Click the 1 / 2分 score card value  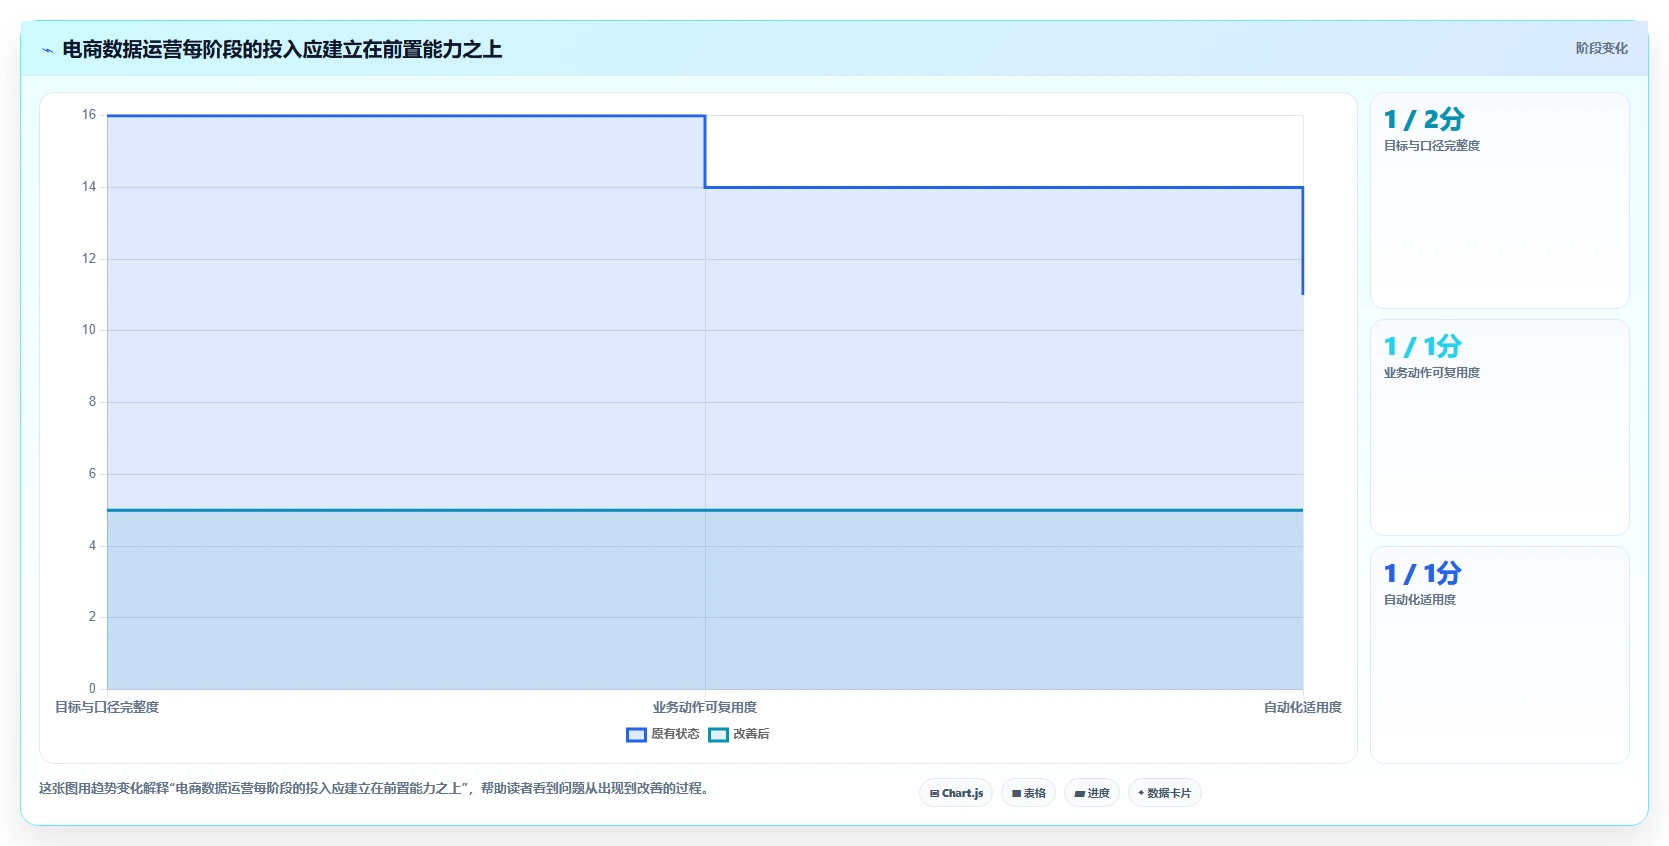(1424, 120)
